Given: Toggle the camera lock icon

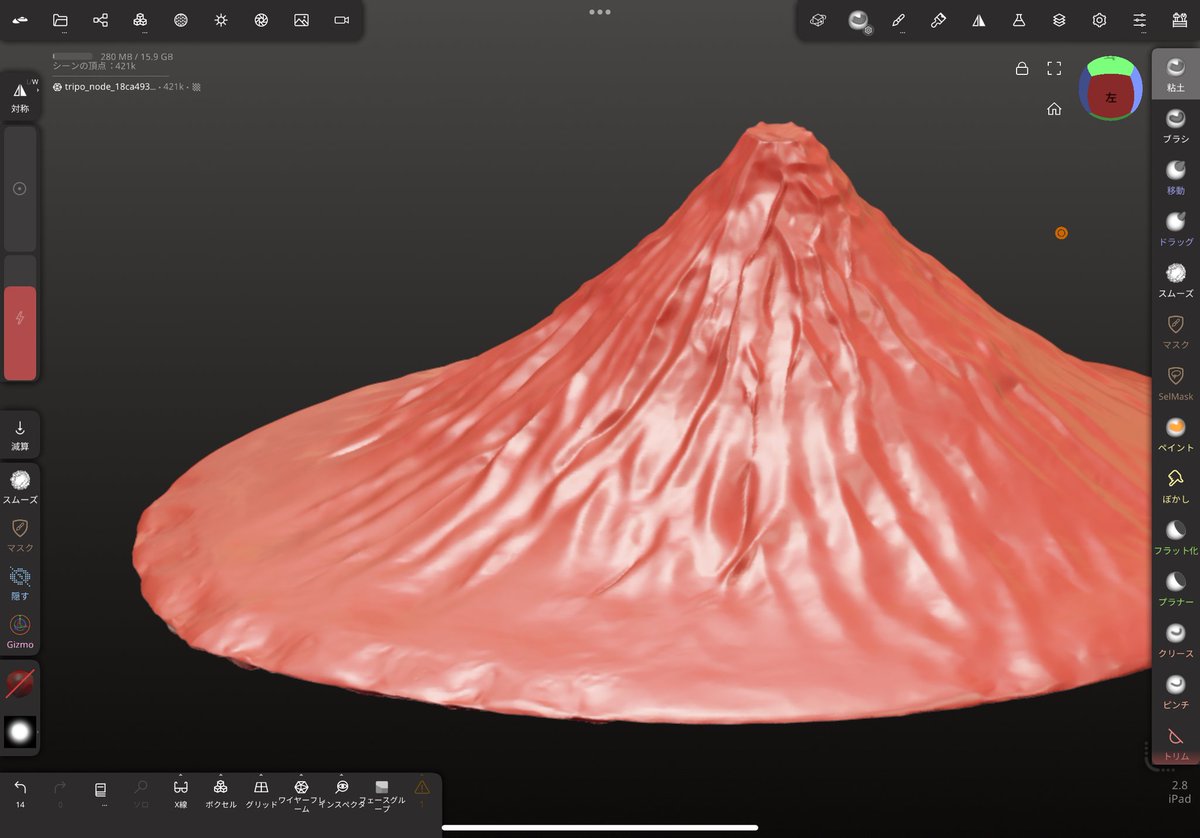Looking at the screenshot, I should [1021, 68].
